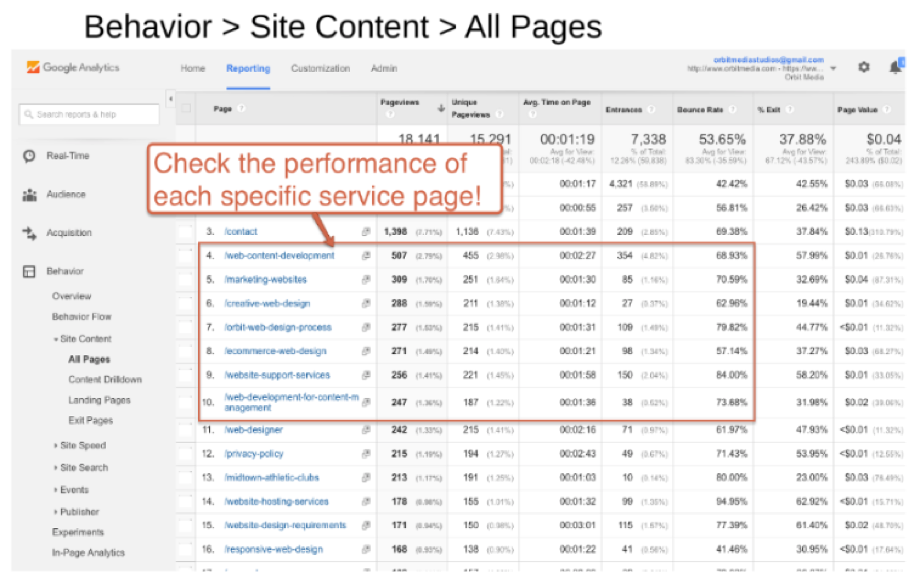The height and width of the screenshot is (578, 920).
Task: Sort by Pageviews using the down arrow
Action: point(441,108)
